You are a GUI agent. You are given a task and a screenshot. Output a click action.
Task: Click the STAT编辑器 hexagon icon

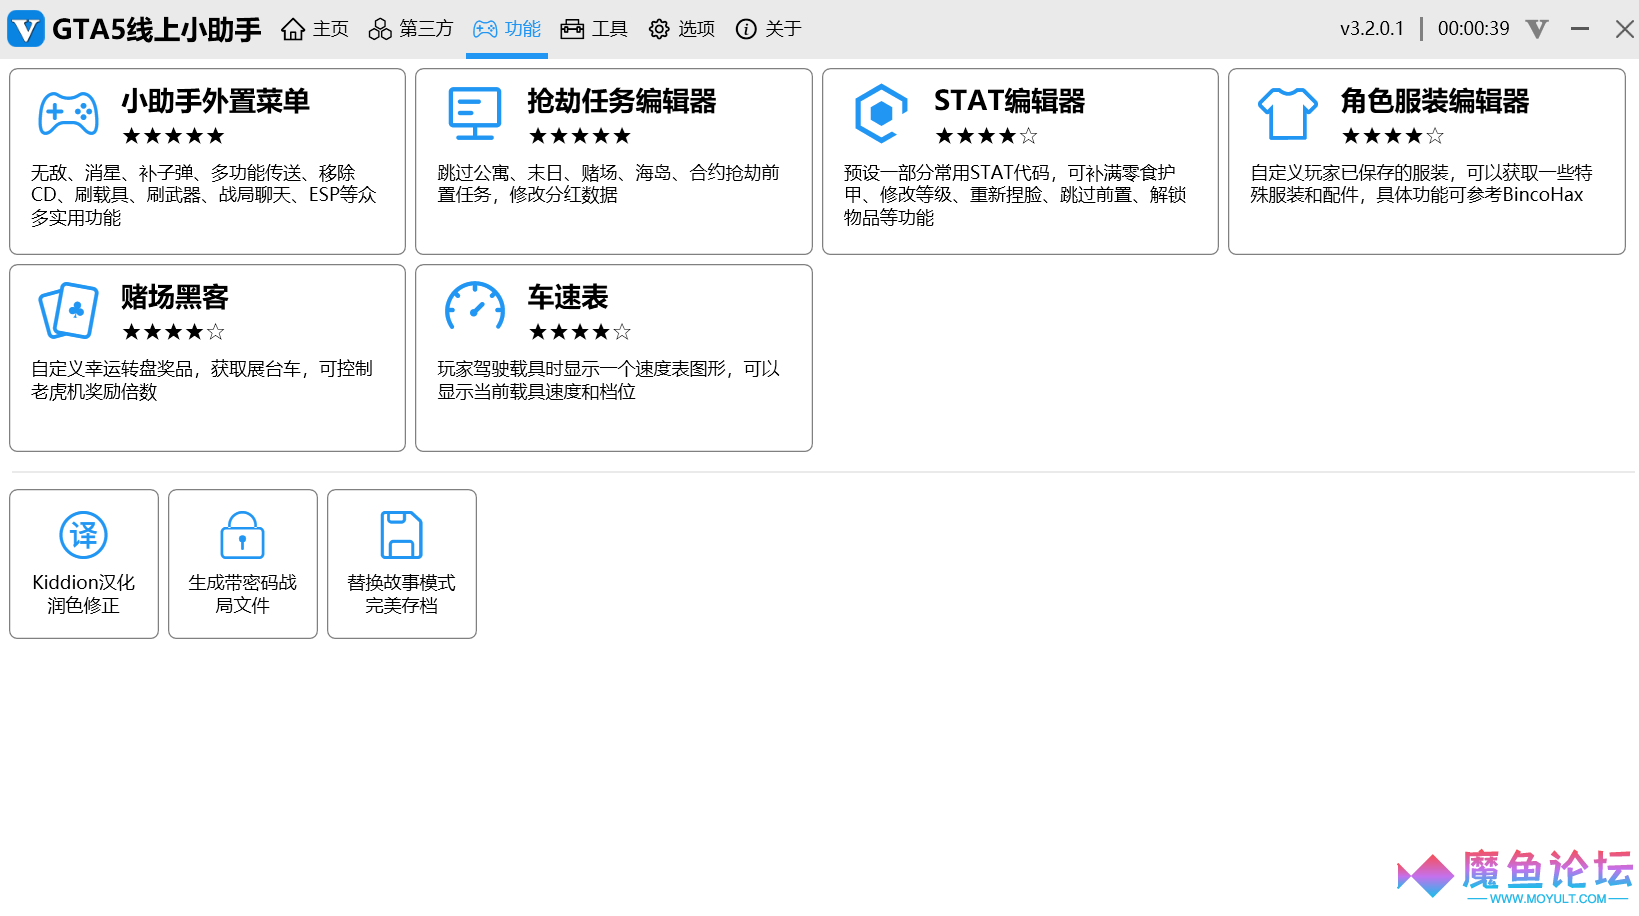coord(881,113)
